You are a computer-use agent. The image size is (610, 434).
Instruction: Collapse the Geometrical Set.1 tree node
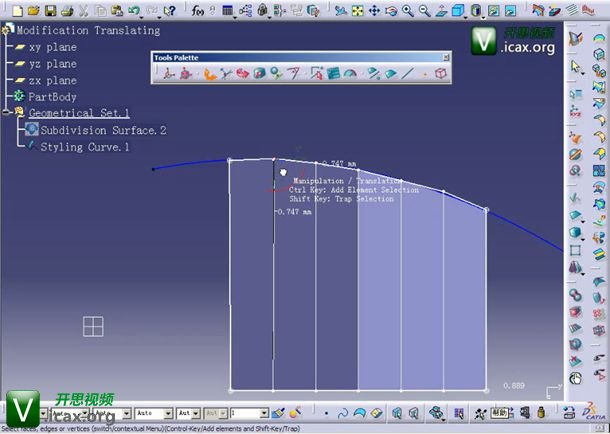click(7, 114)
